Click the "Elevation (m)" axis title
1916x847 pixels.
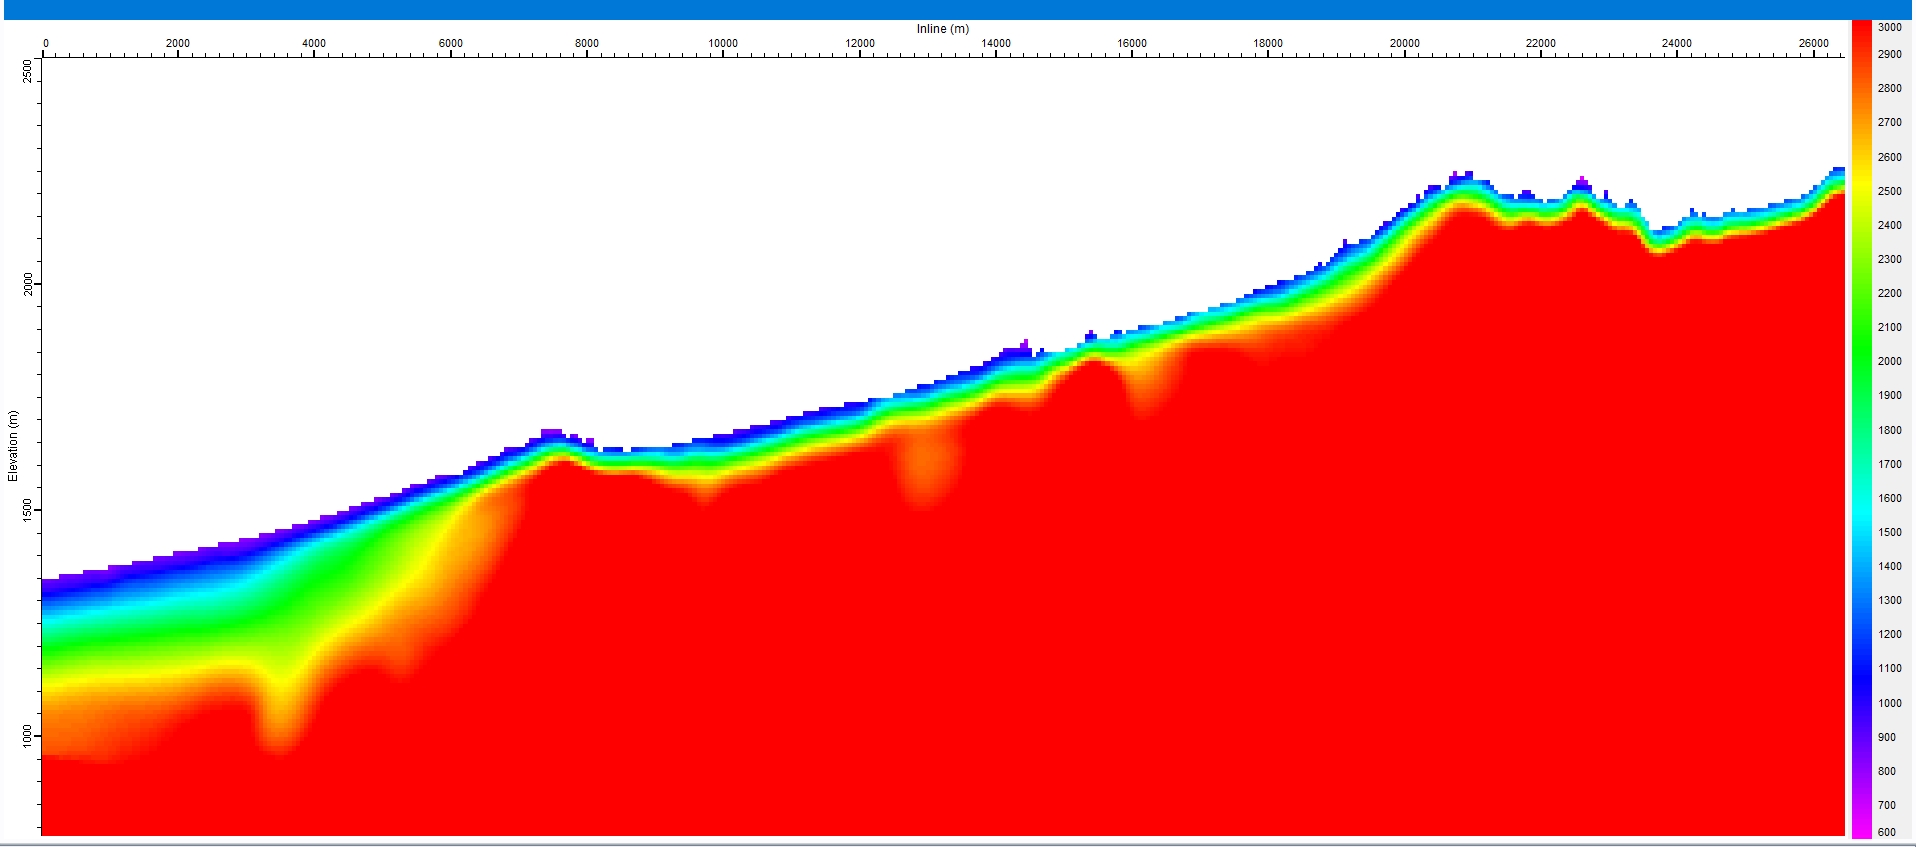(13, 445)
